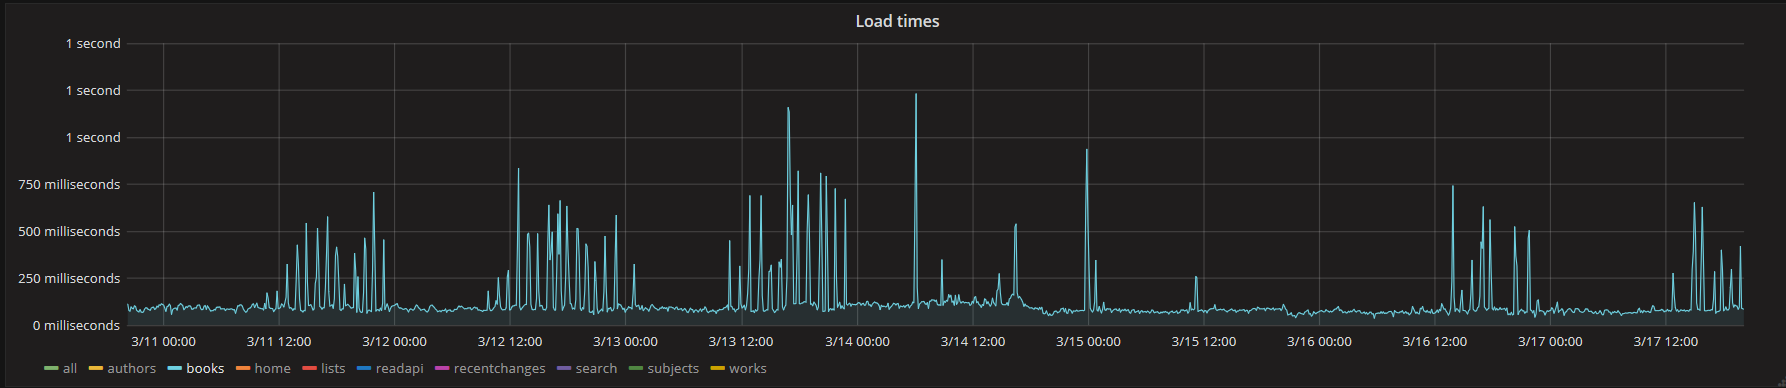Click the '500 milliseconds' y-axis label
The width and height of the screenshot is (1786, 388).
pos(69,232)
